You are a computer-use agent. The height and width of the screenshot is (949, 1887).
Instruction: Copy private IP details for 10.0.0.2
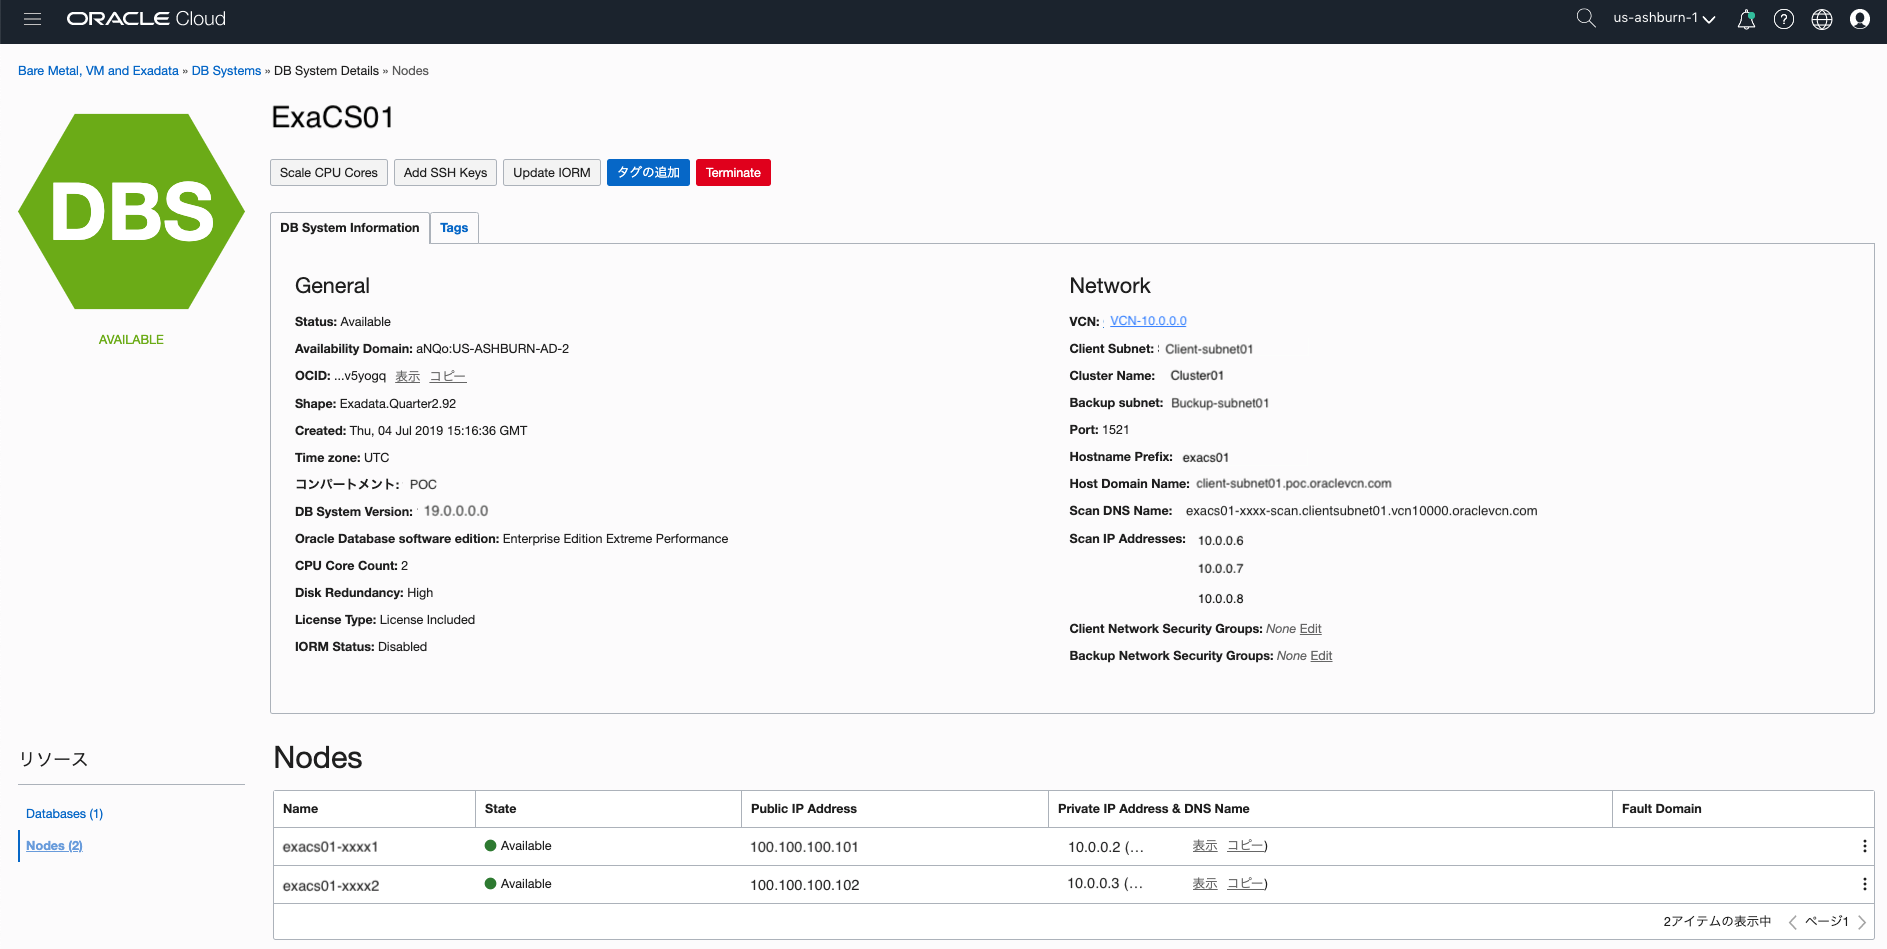pyautogui.click(x=1245, y=846)
